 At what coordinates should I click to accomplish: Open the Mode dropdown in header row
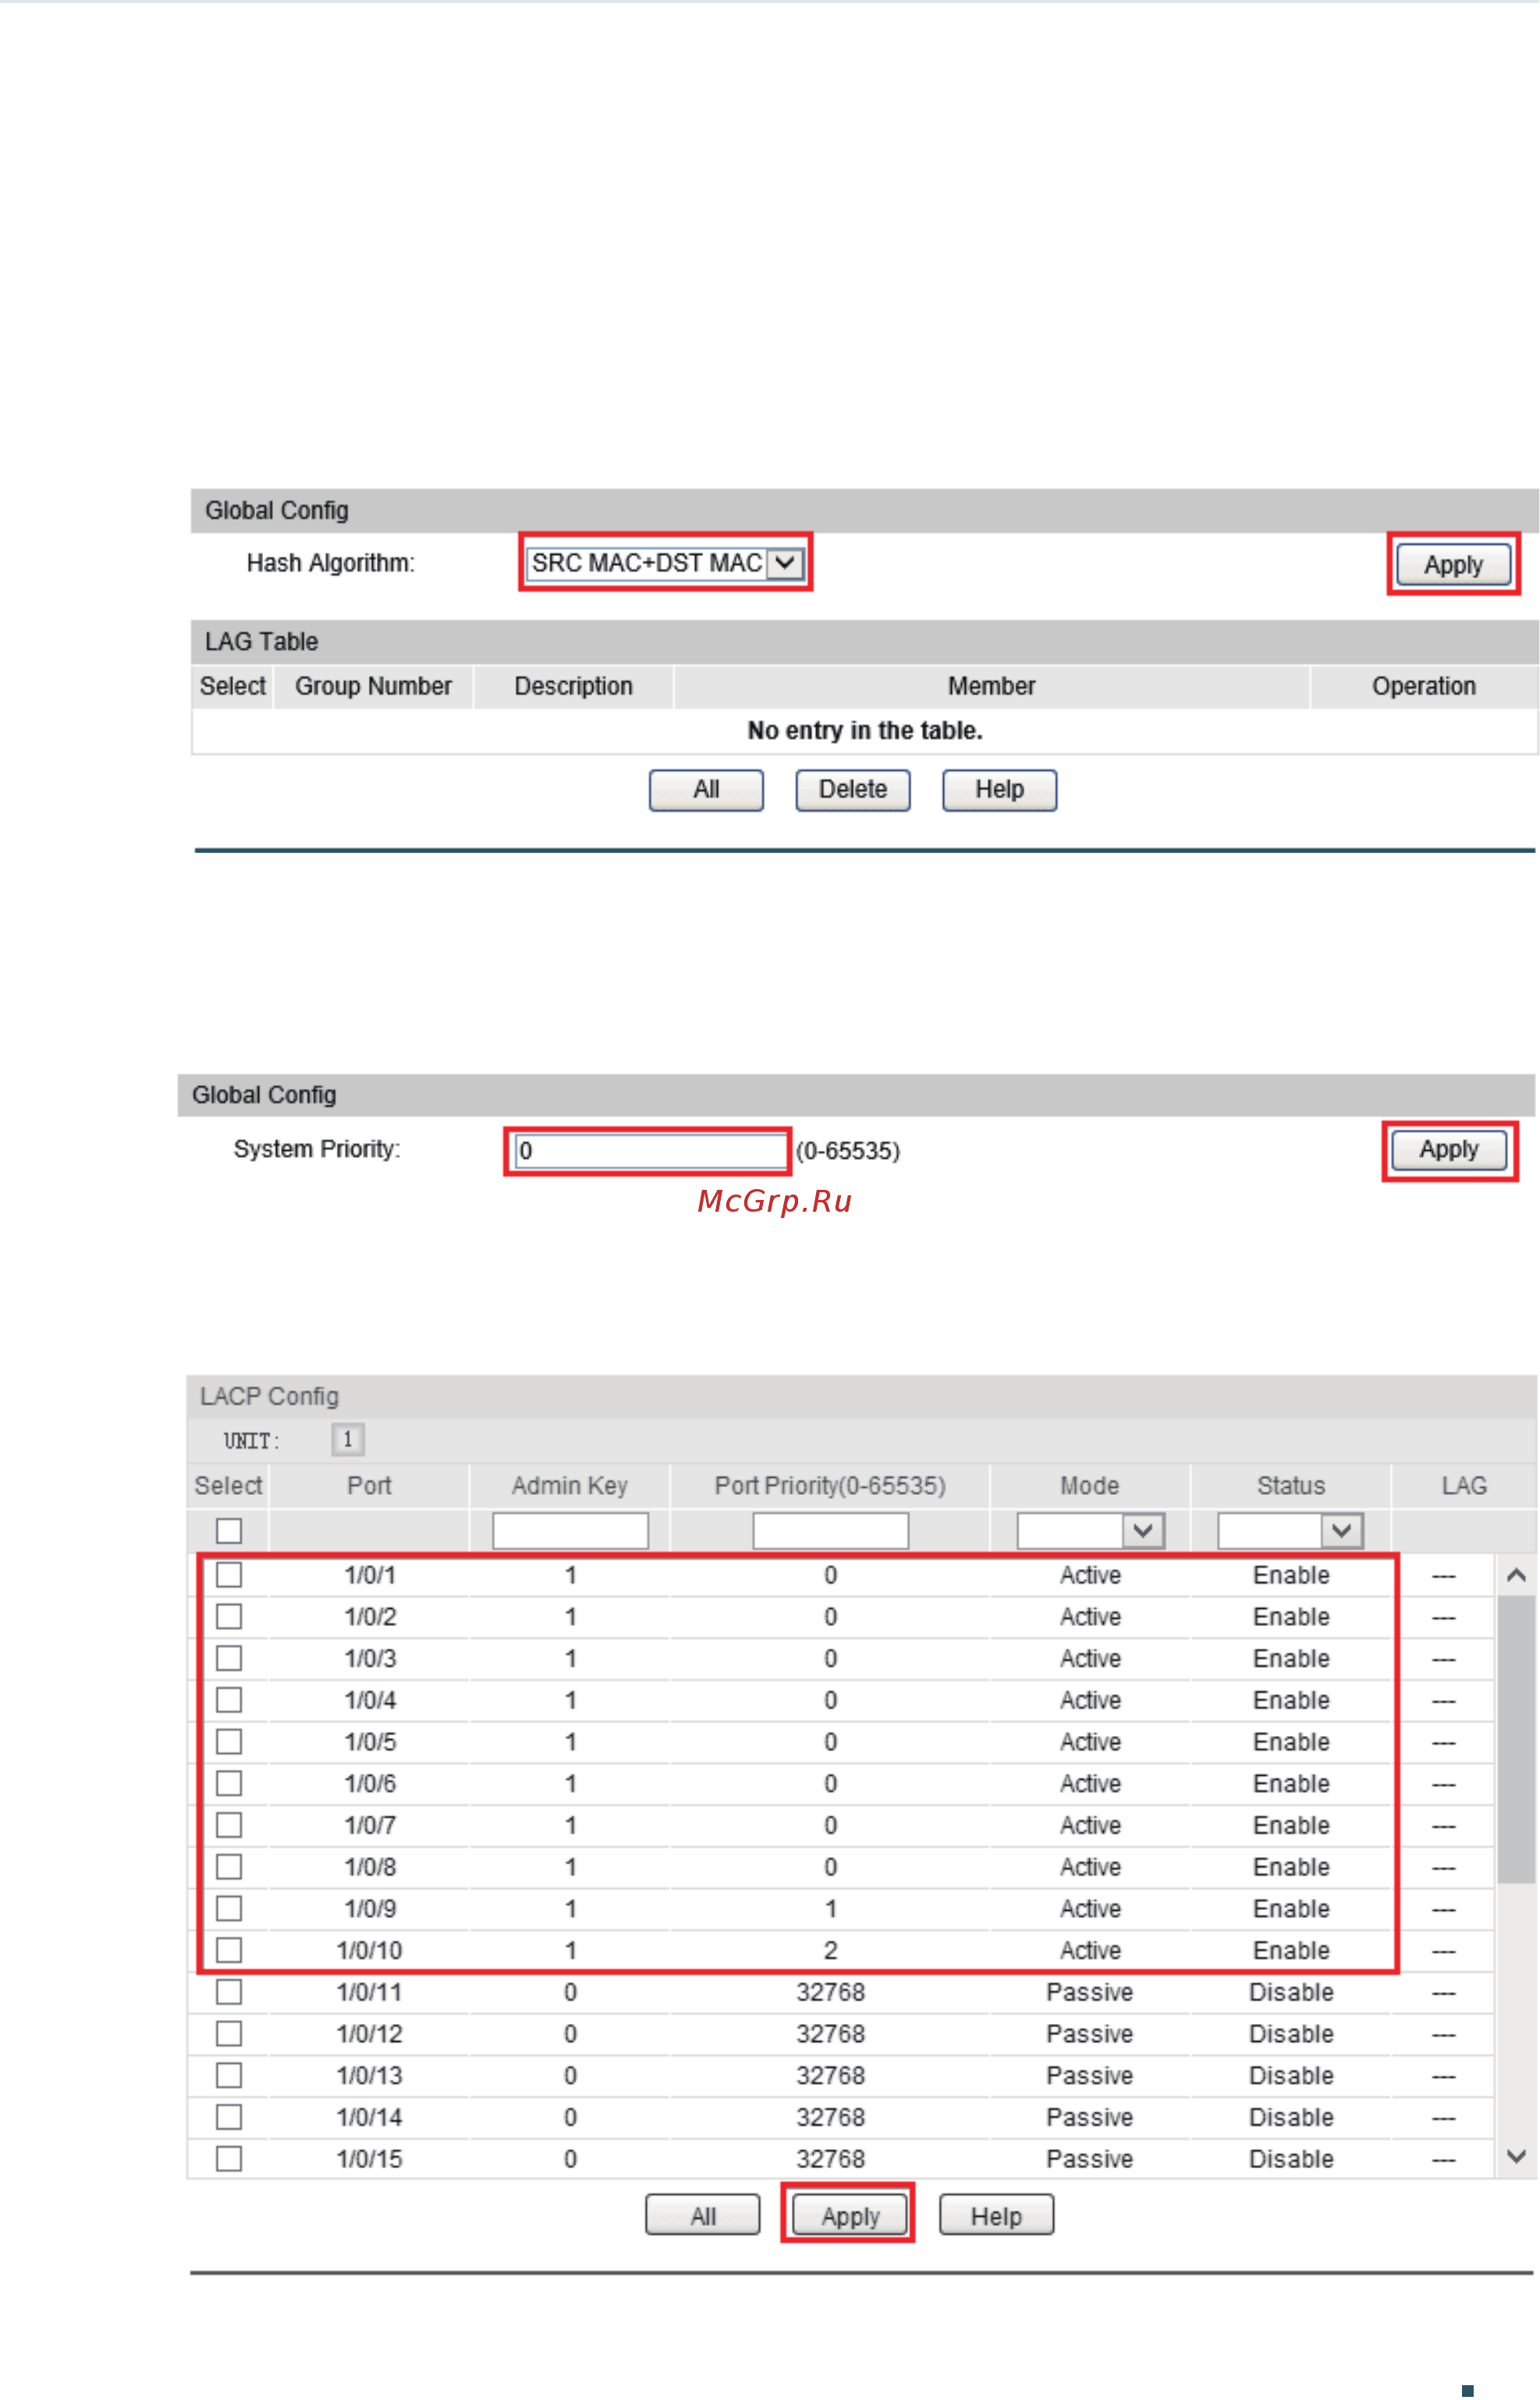(1090, 1531)
